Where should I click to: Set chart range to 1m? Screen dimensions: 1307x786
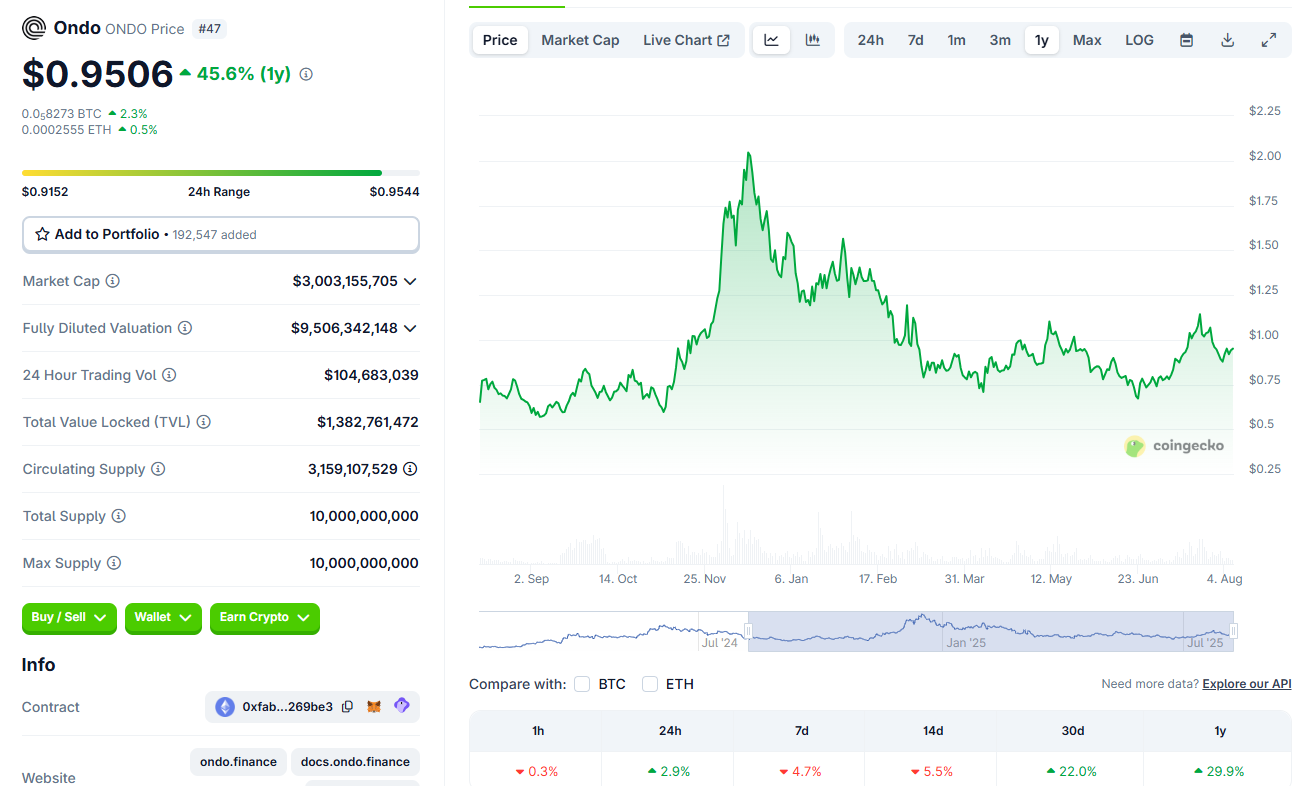(956, 40)
